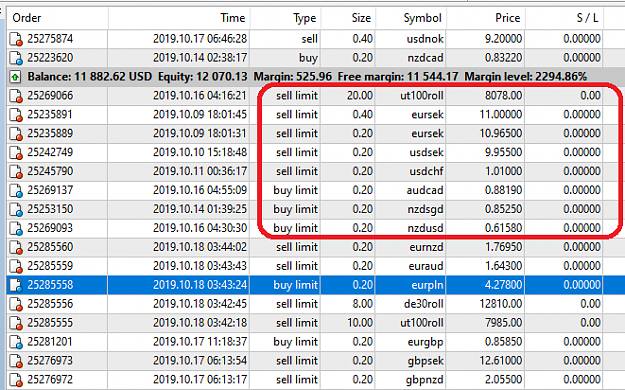
Task: Select order number 25275874
Action: click(x=50, y=39)
